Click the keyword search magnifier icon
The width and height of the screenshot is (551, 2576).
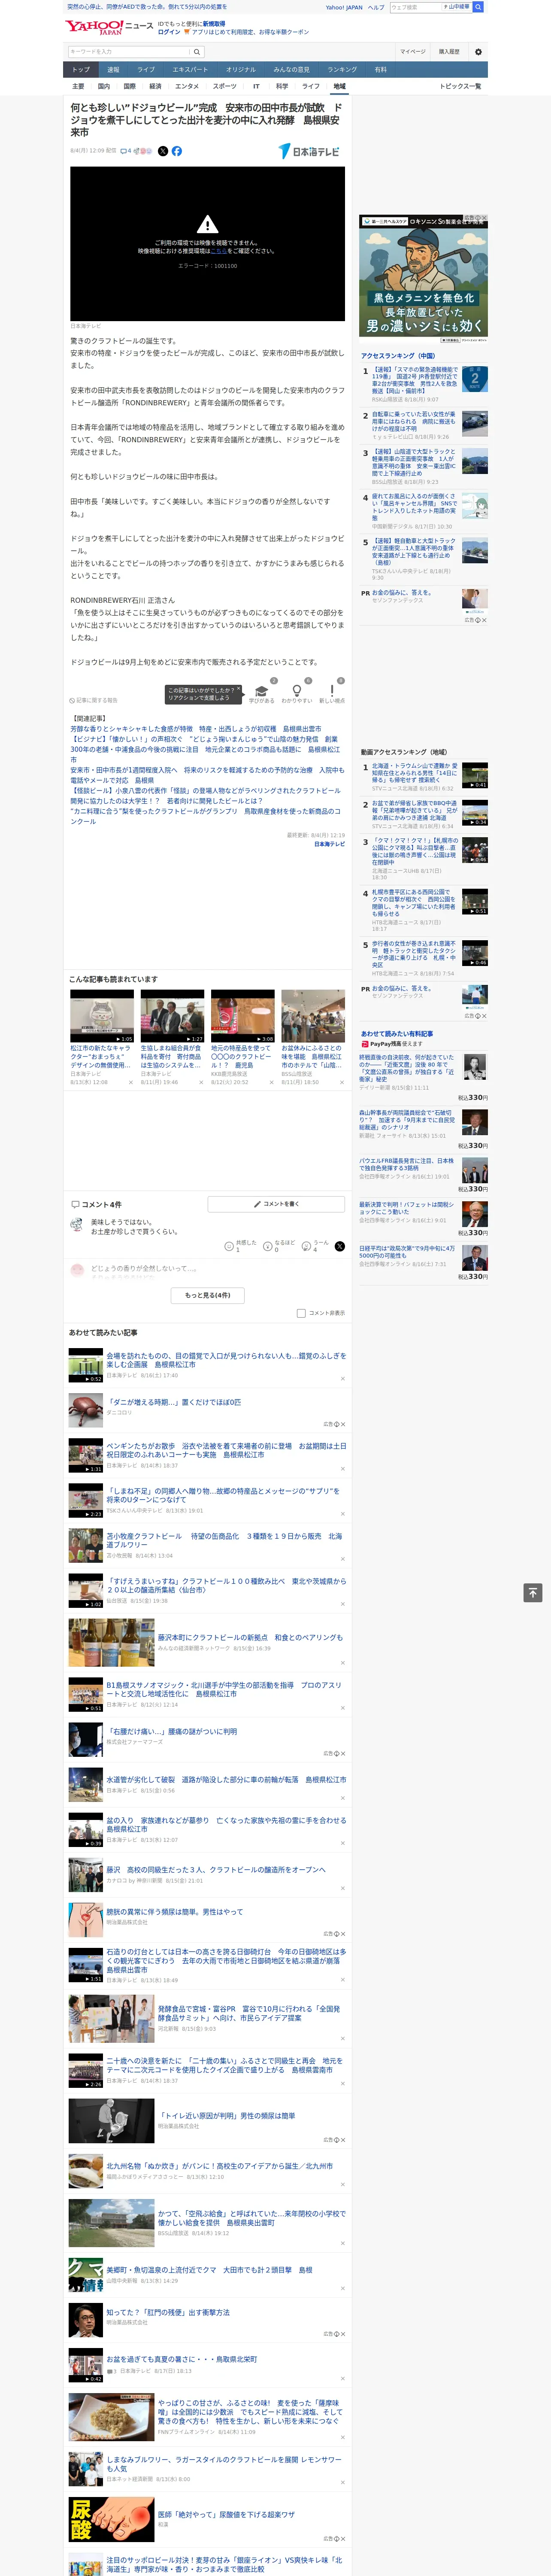click(197, 52)
